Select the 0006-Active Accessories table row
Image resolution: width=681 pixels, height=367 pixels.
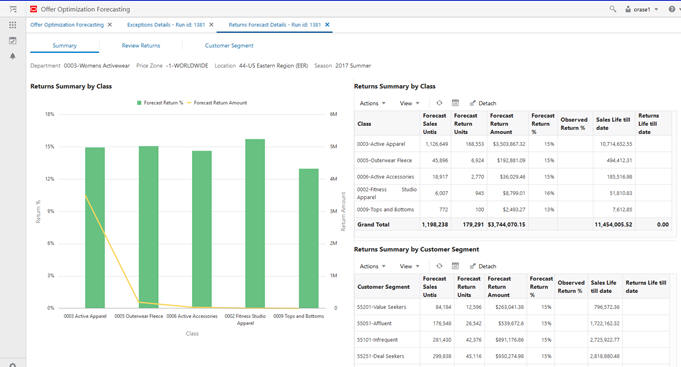tap(513, 177)
